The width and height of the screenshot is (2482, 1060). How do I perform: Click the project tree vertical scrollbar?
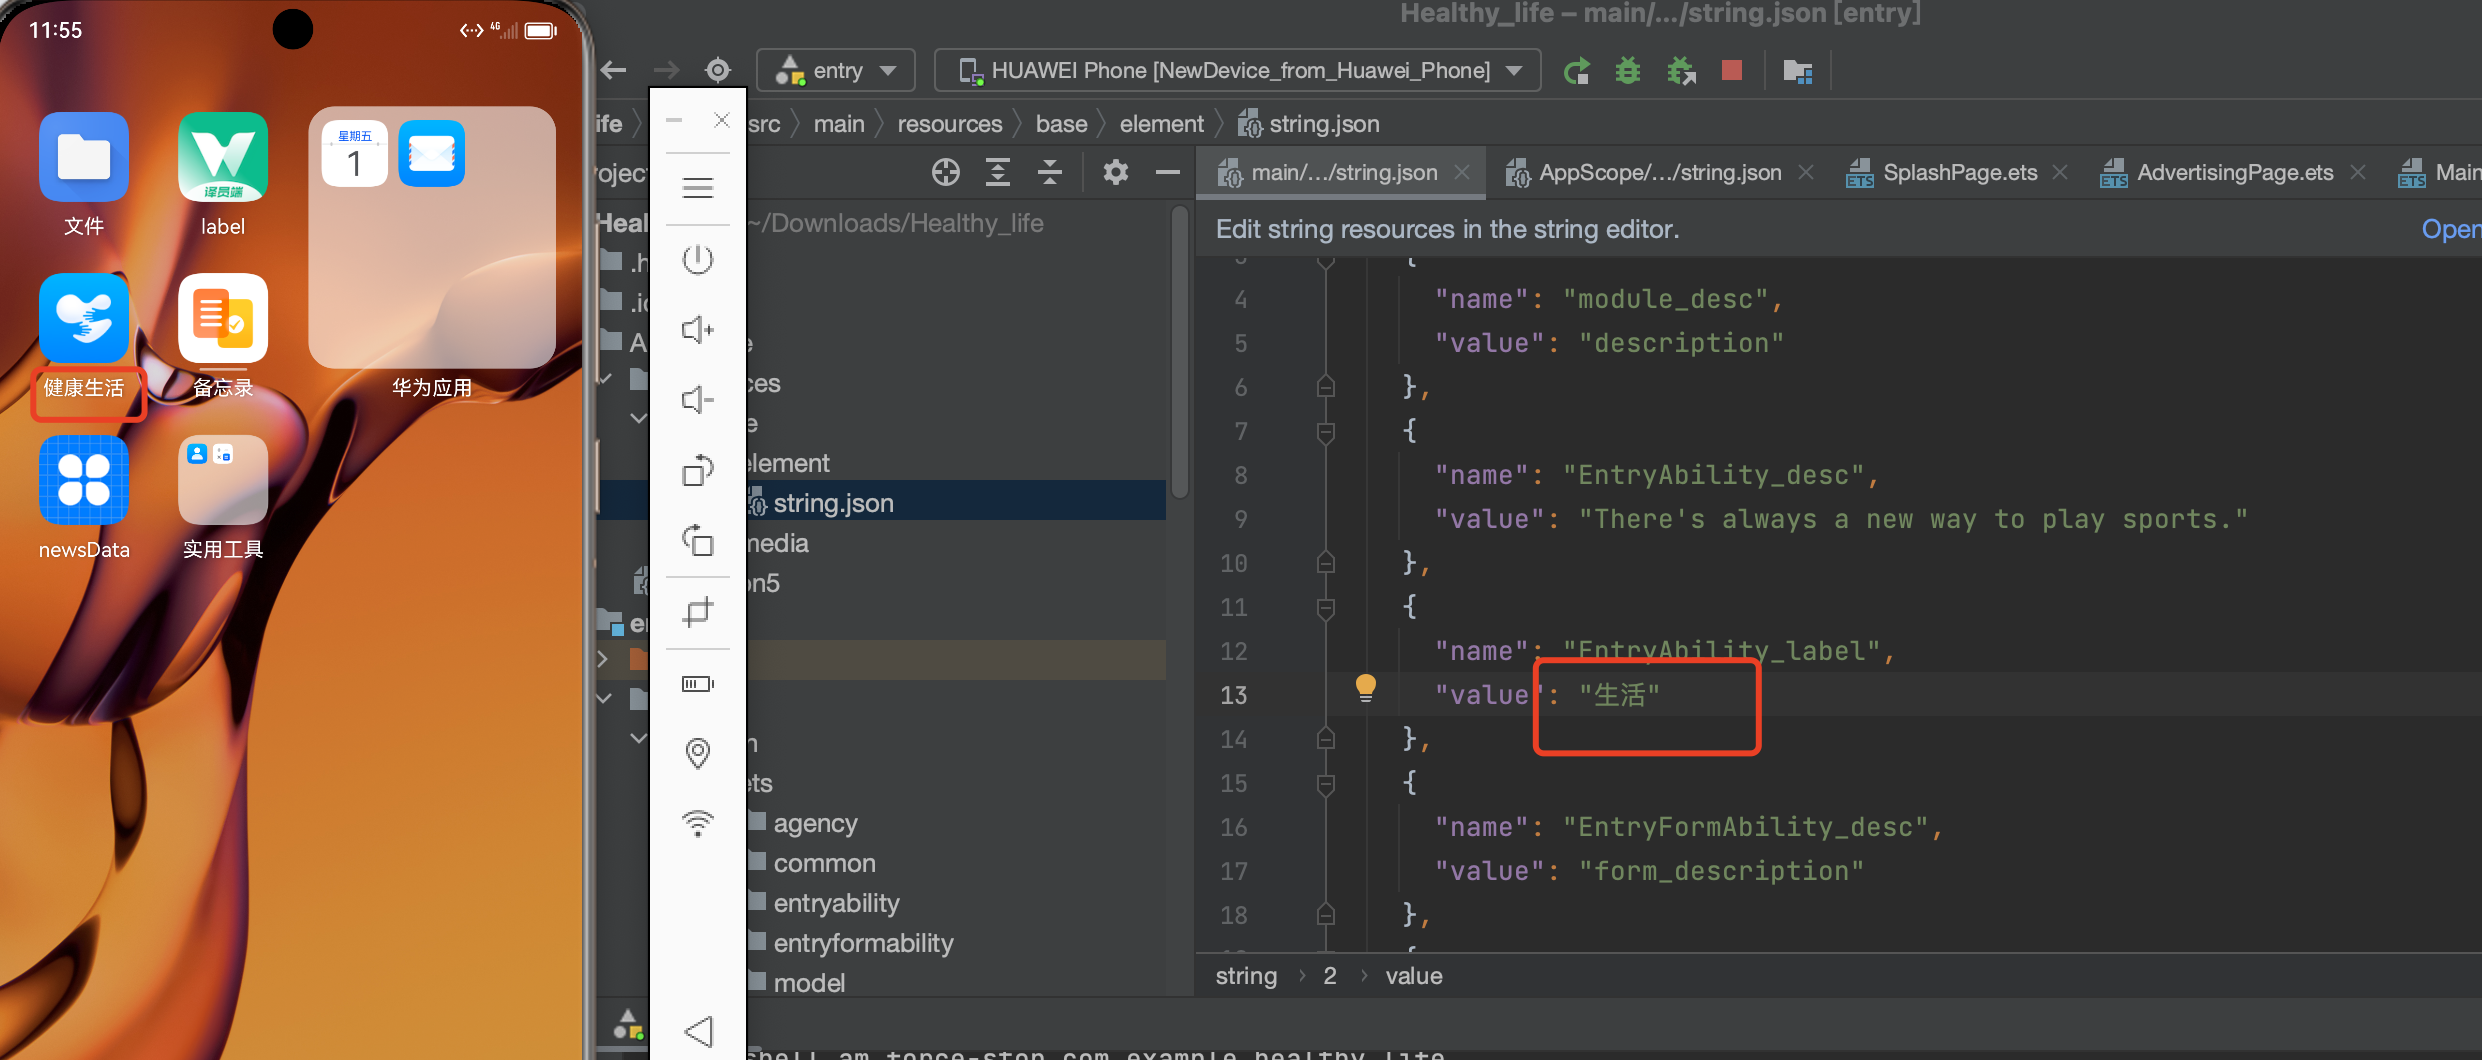coord(1180,350)
